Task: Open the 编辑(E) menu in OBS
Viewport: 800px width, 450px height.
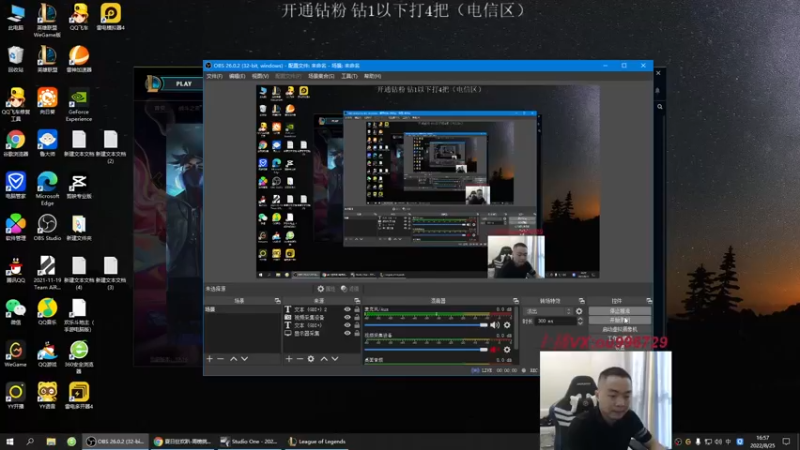Action: point(237,76)
